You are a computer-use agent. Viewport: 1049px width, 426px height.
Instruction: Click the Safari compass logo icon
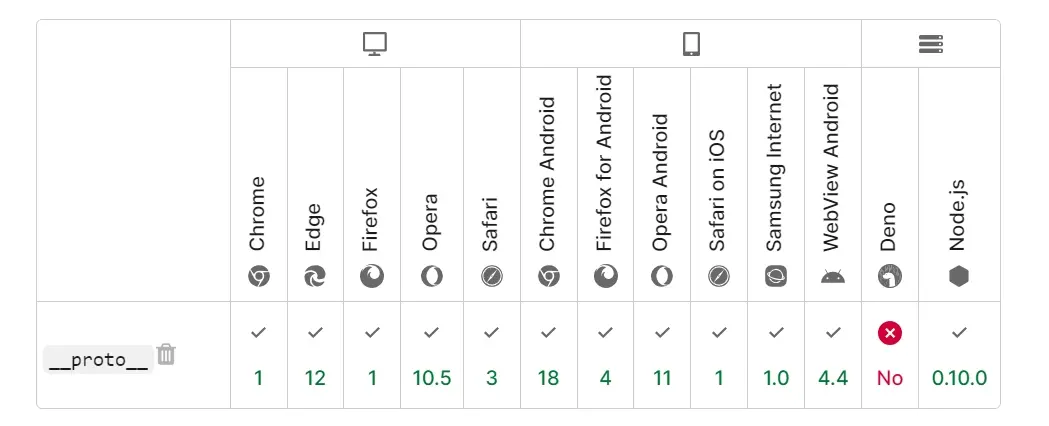tap(492, 276)
